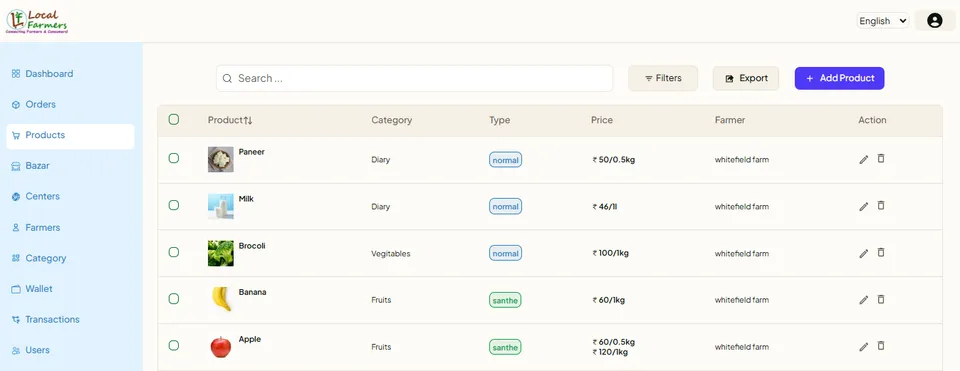Image resolution: width=960 pixels, height=371 pixels.
Task: Check the Paneer row checkbox
Action: click(x=174, y=158)
